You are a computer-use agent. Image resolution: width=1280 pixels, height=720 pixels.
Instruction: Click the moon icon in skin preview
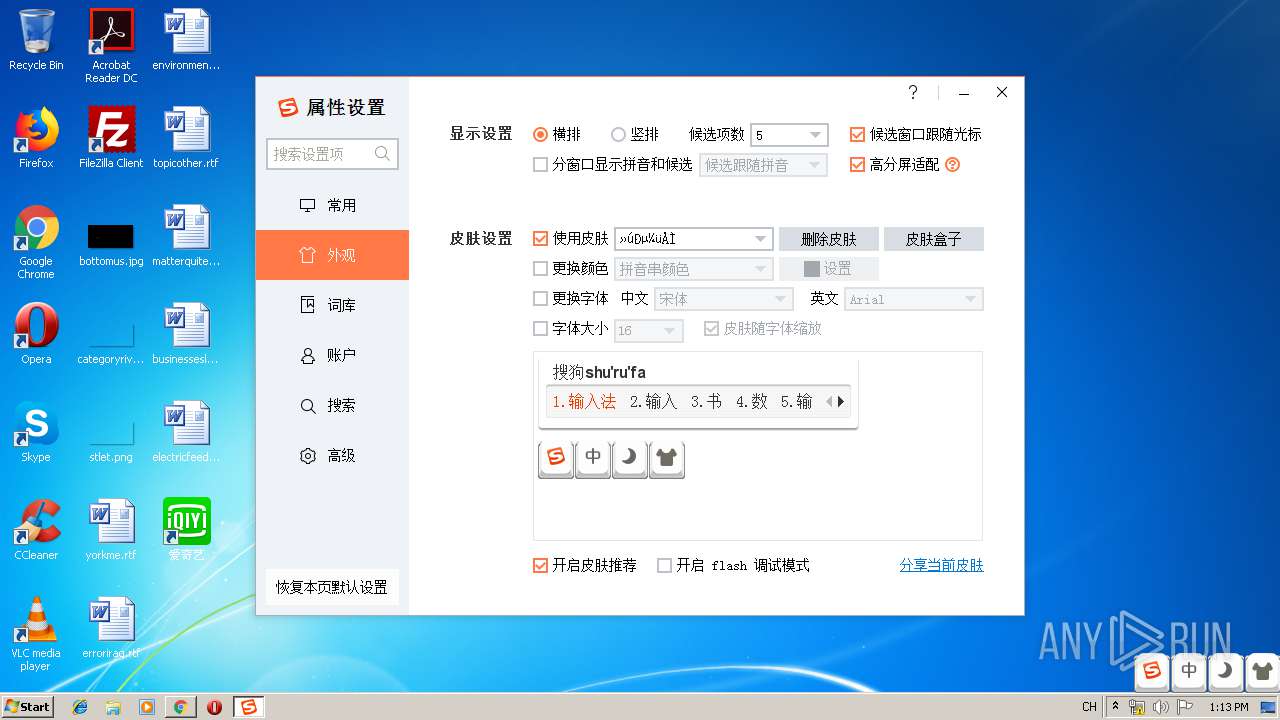(630, 458)
